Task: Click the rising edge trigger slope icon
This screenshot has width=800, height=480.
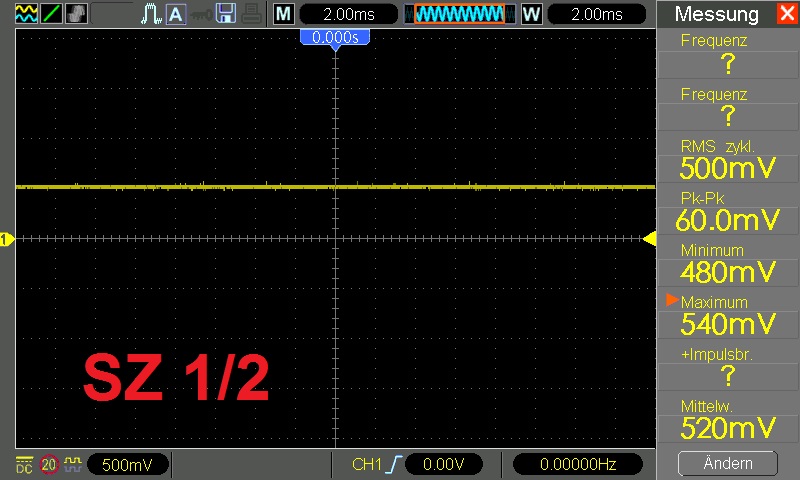Action: coord(394,464)
